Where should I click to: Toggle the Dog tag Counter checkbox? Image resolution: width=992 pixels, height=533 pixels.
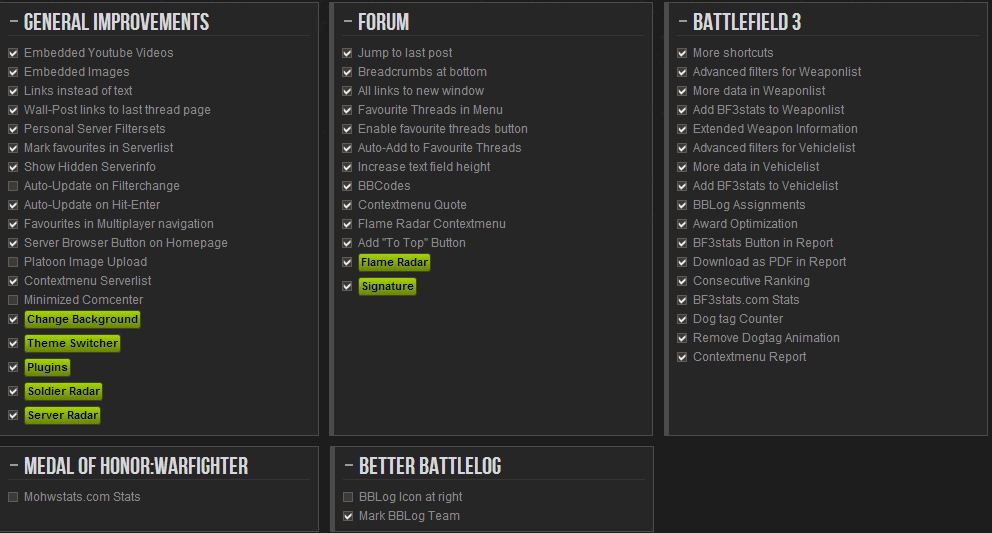coord(682,319)
